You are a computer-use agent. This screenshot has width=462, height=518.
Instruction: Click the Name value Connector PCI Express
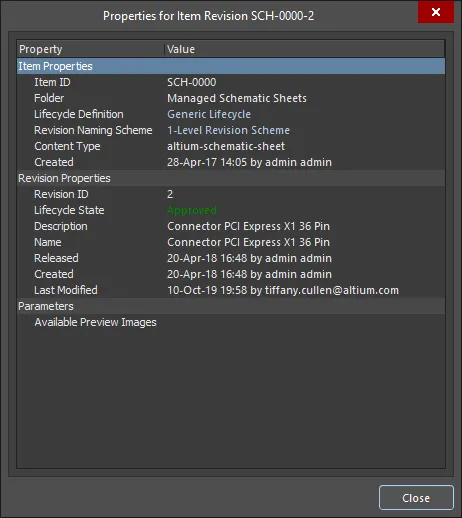coord(248,242)
